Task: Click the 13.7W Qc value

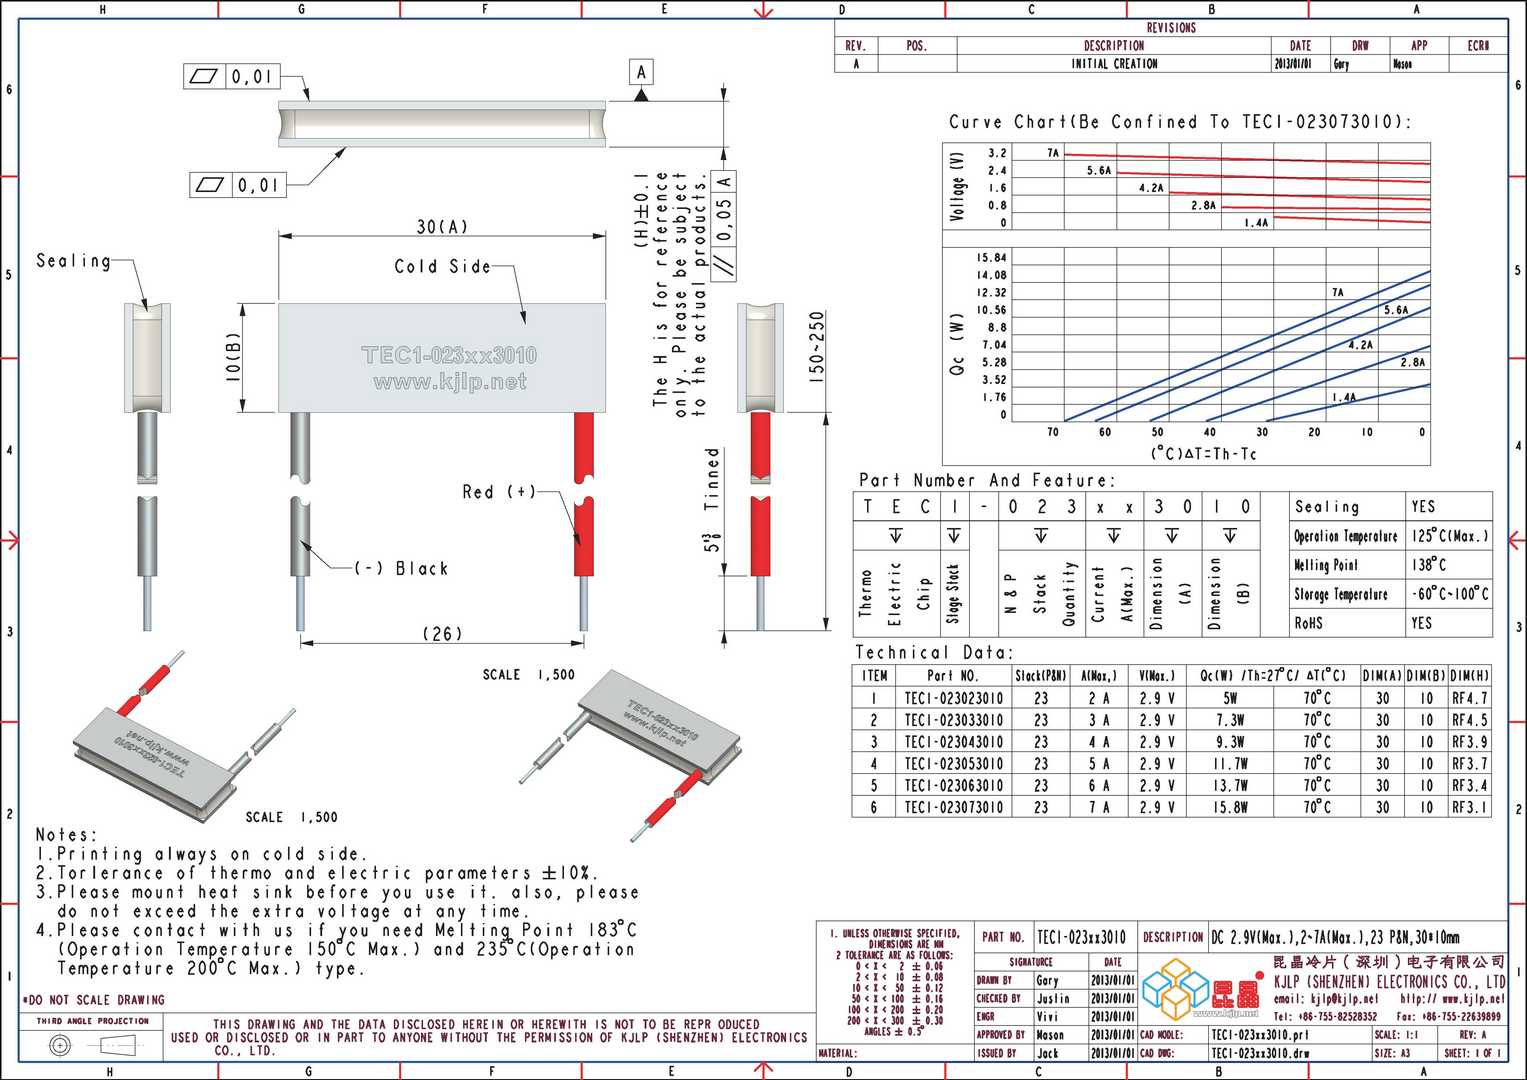Action: click(1230, 786)
